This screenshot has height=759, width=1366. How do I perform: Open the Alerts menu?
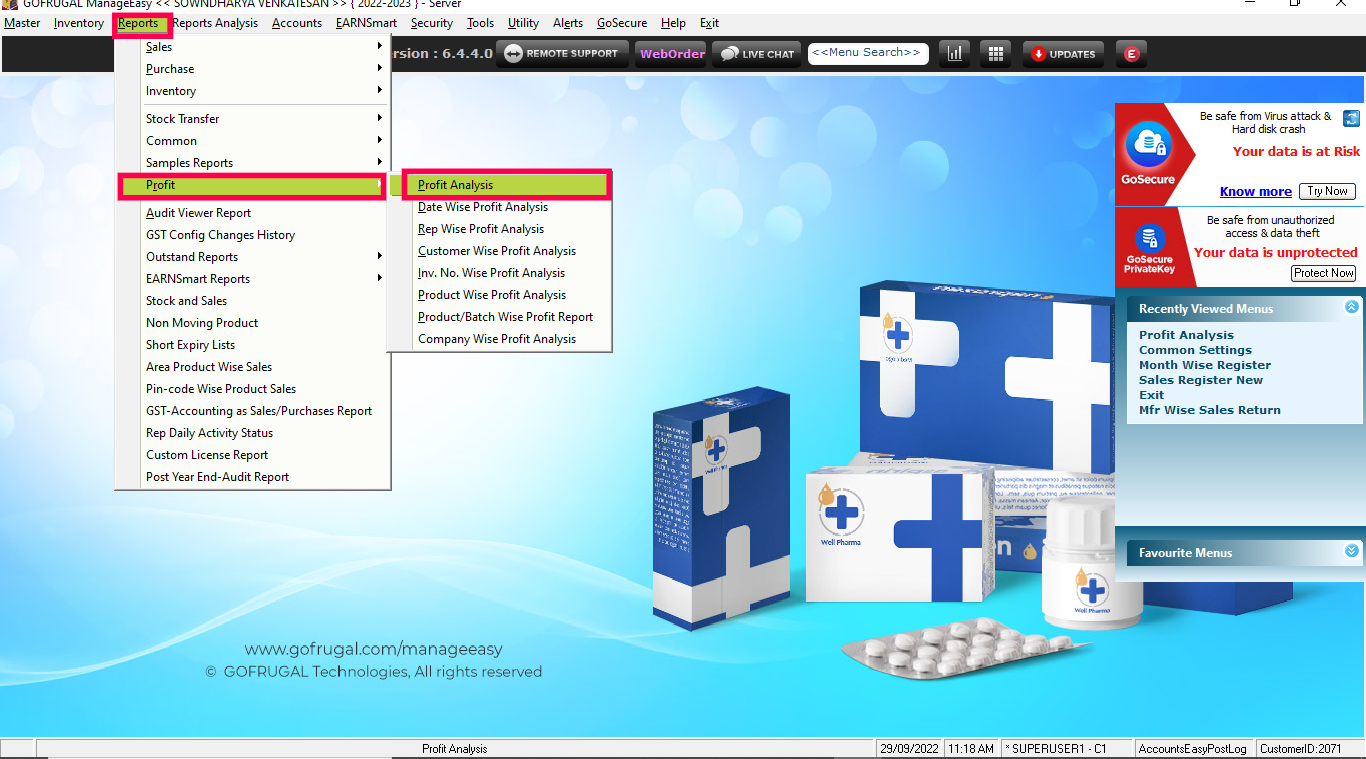[568, 23]
